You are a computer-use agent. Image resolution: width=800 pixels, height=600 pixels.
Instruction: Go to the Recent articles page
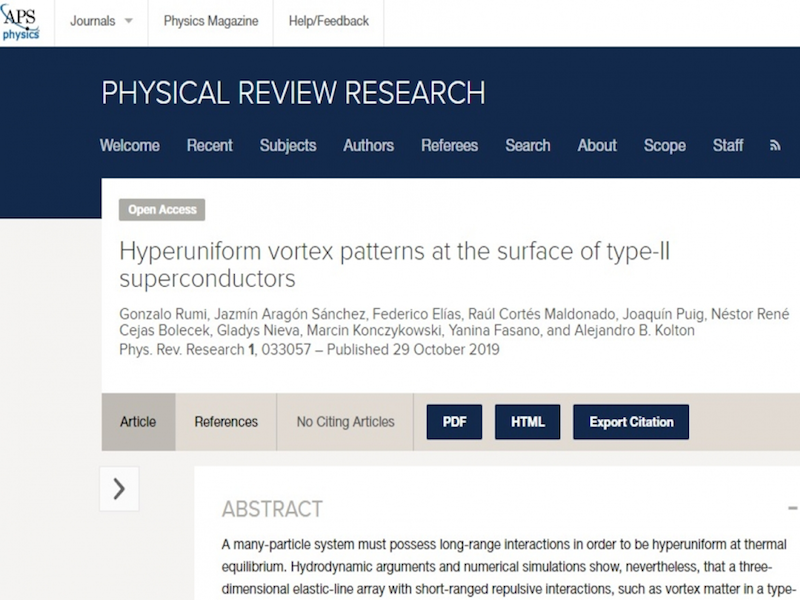coord(210,145)
